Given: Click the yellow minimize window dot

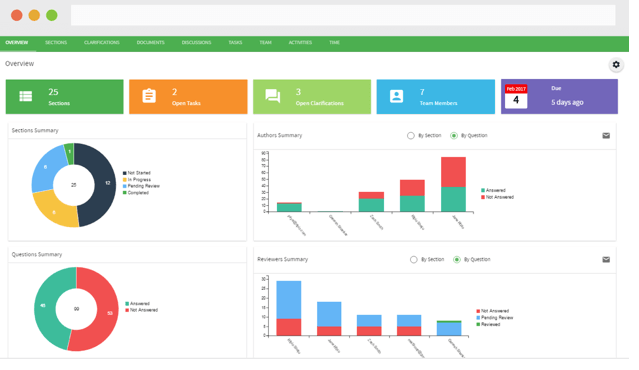Looking at the screenshot, I should click(34, 15).
